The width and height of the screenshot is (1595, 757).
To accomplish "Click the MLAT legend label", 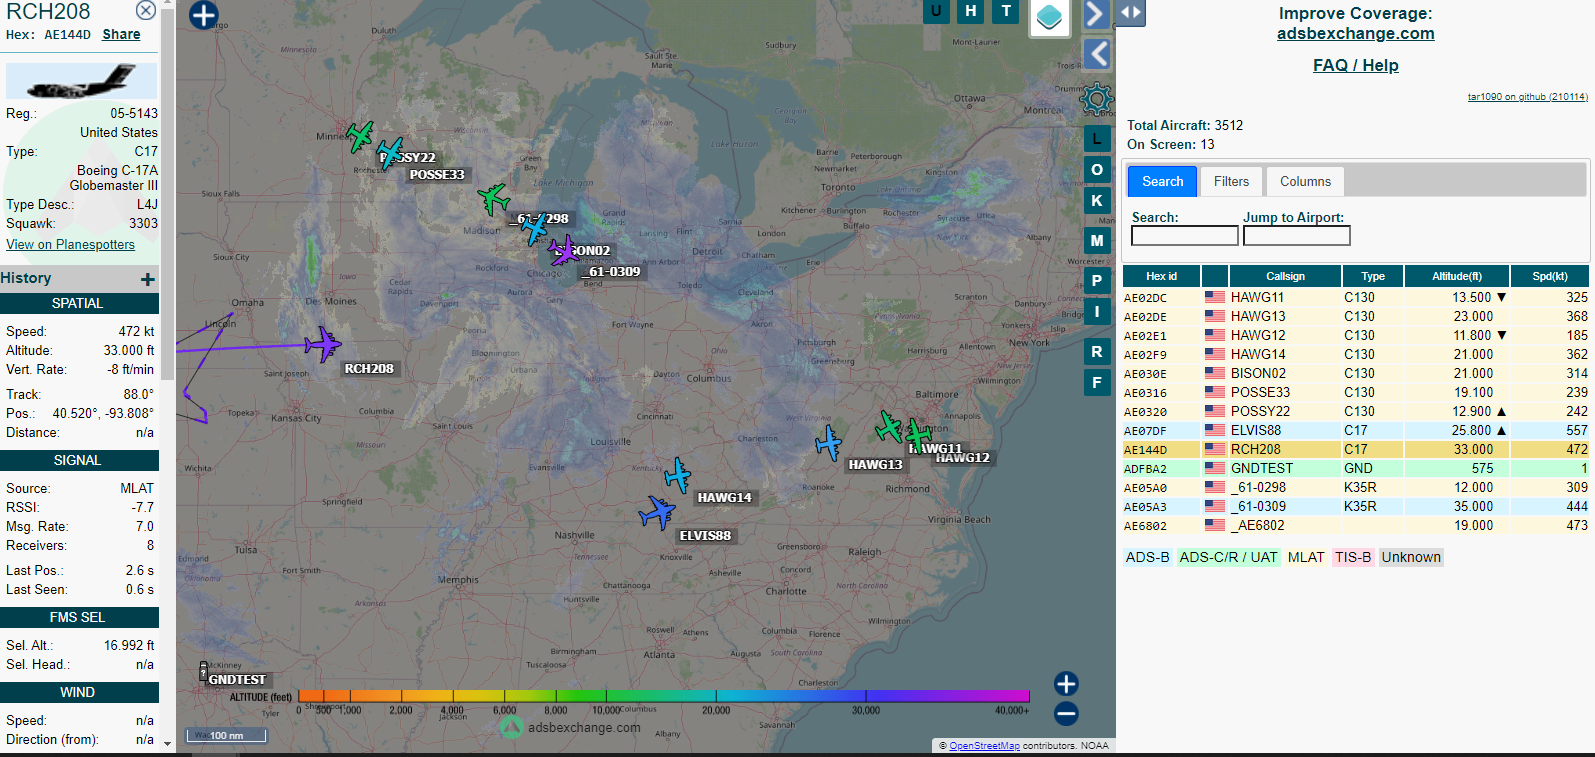I will point(1305,557).
